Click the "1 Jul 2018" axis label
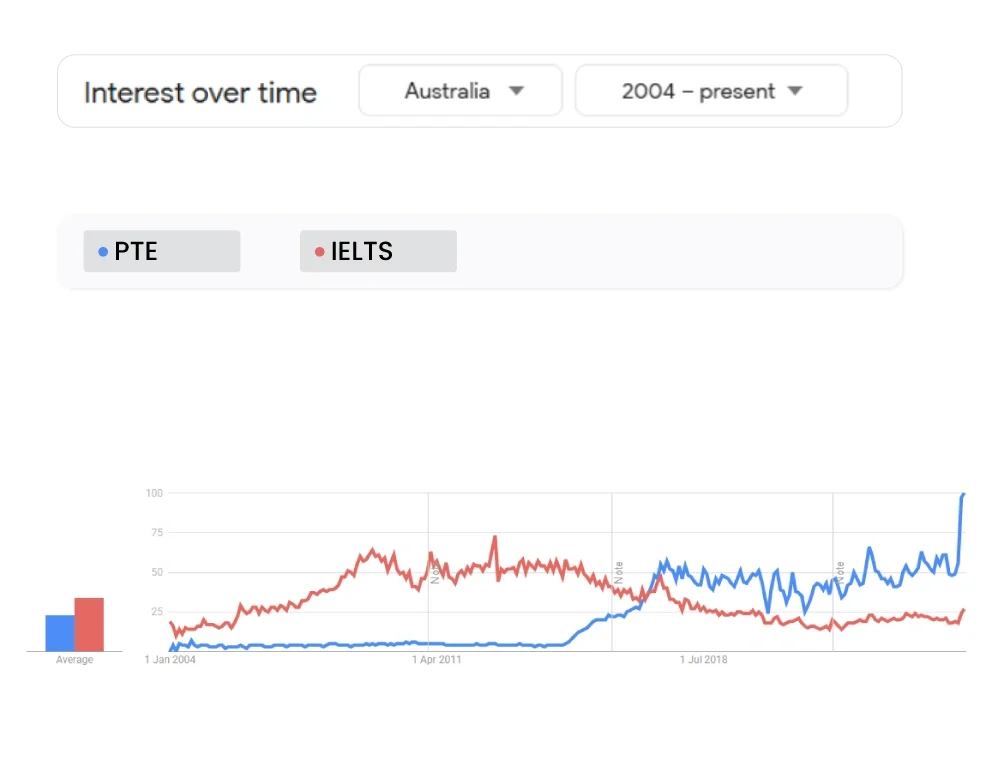The height and width of the screenshot is (758, 1000). [x=704, y=660]
